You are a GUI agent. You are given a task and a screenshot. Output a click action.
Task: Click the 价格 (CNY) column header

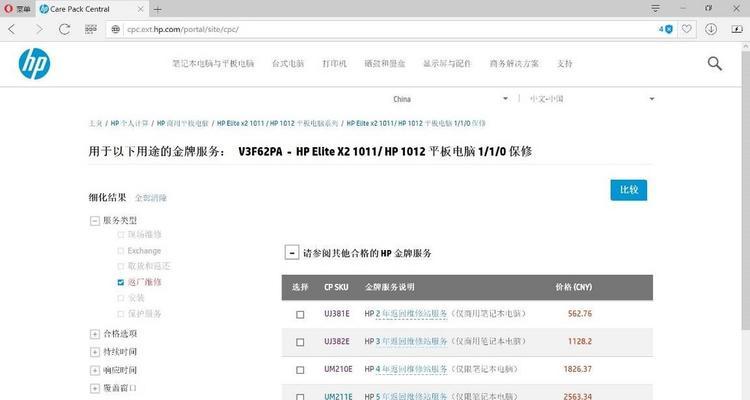coord(574,287)
